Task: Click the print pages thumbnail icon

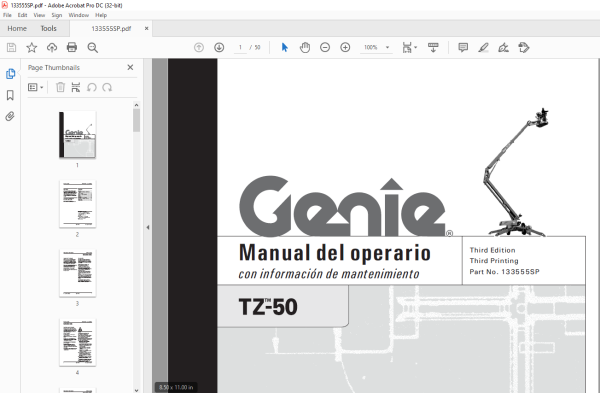Action: pos(76,87)
